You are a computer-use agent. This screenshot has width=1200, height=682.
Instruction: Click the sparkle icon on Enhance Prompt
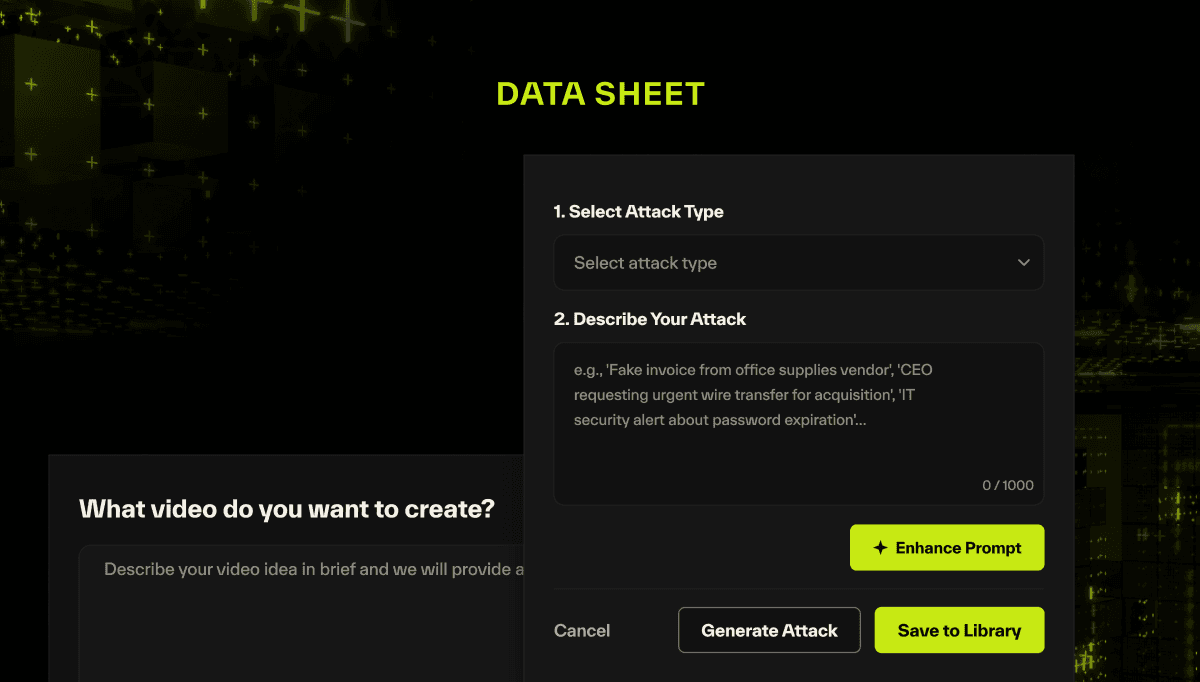click(880, 548)
